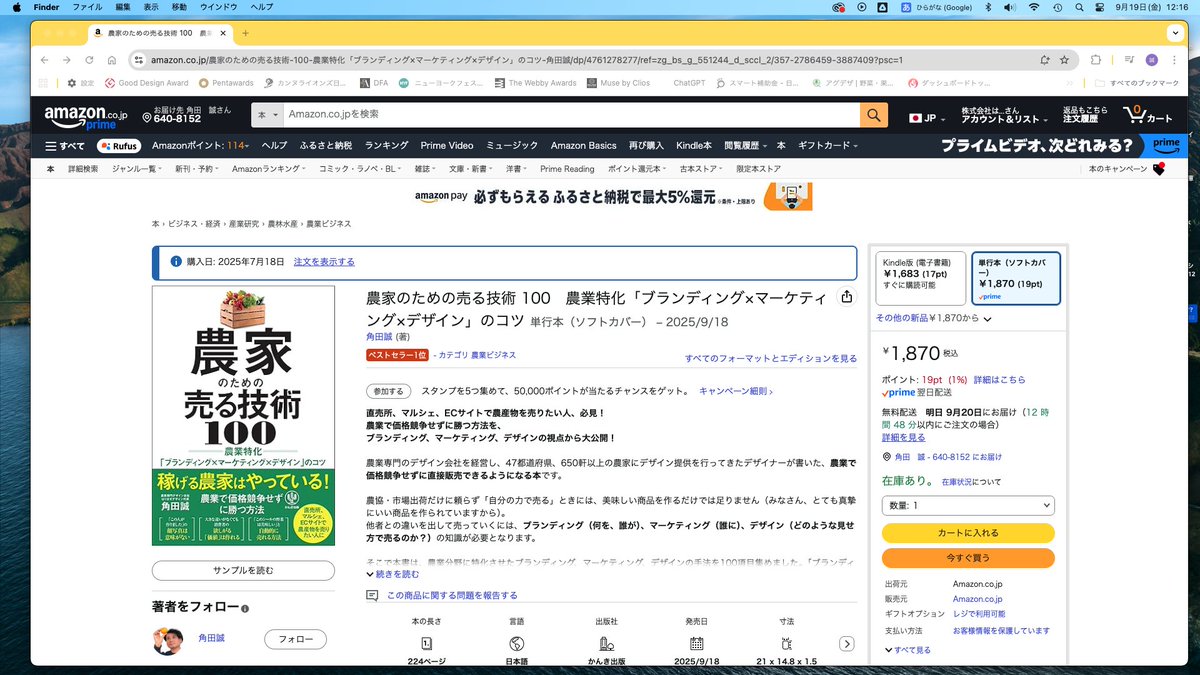Image resolution: width=1200 pixels, height=675 pixels.
Task: Open the media control icon in Chrome toolbar
Action: point(1127,60)
